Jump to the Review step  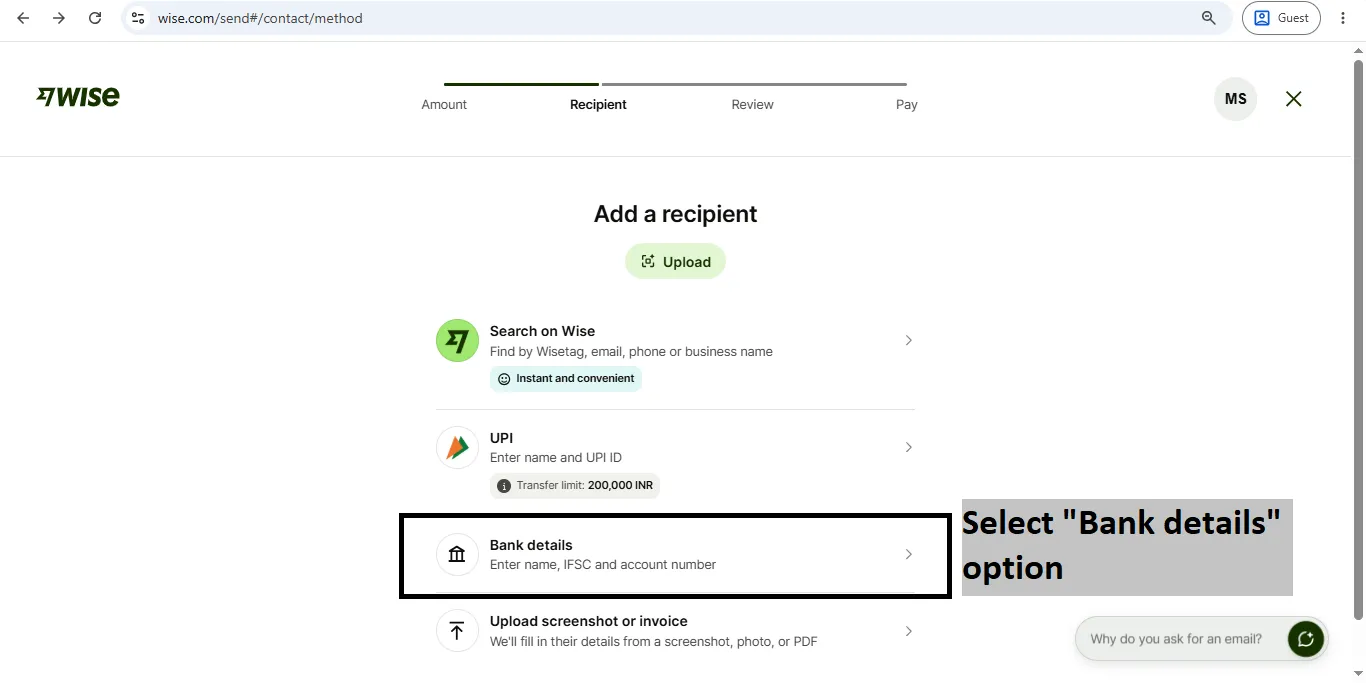[752, 104]
